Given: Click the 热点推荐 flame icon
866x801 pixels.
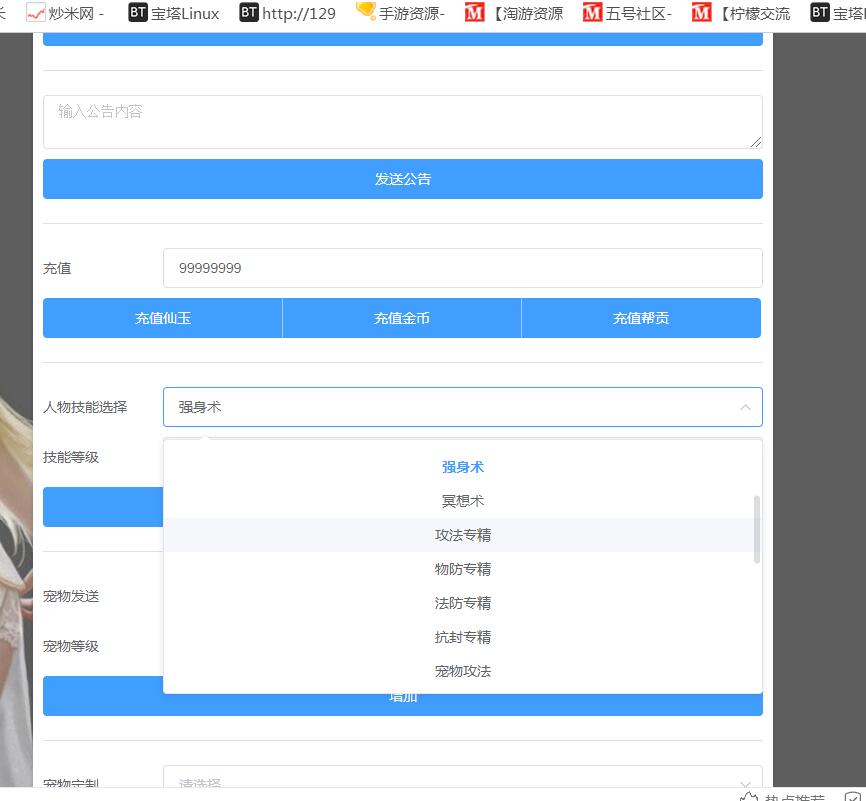Looking at the screenshot, I should coord(748,796).
